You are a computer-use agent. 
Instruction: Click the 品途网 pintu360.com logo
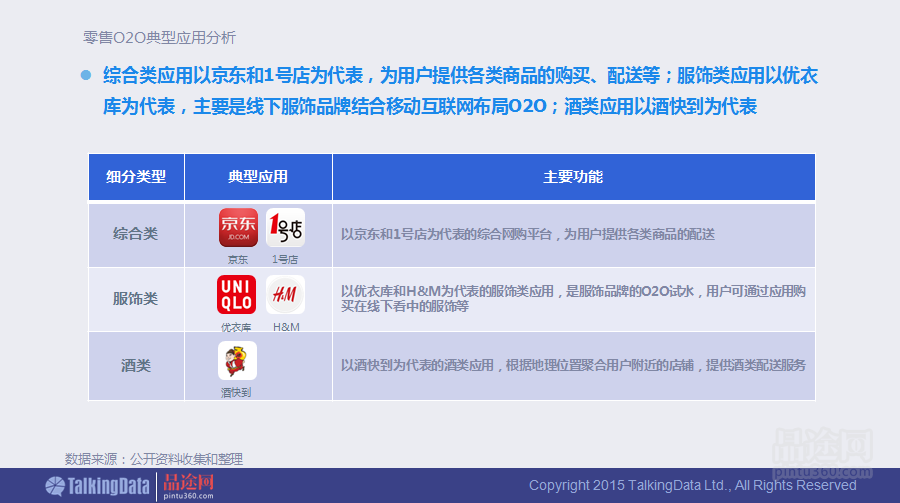188,486
